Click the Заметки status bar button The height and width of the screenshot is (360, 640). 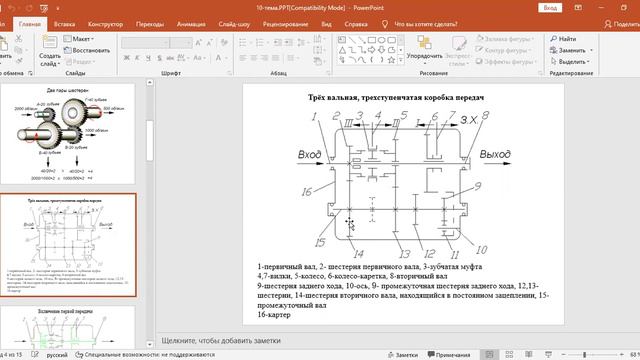click(403, 355)
